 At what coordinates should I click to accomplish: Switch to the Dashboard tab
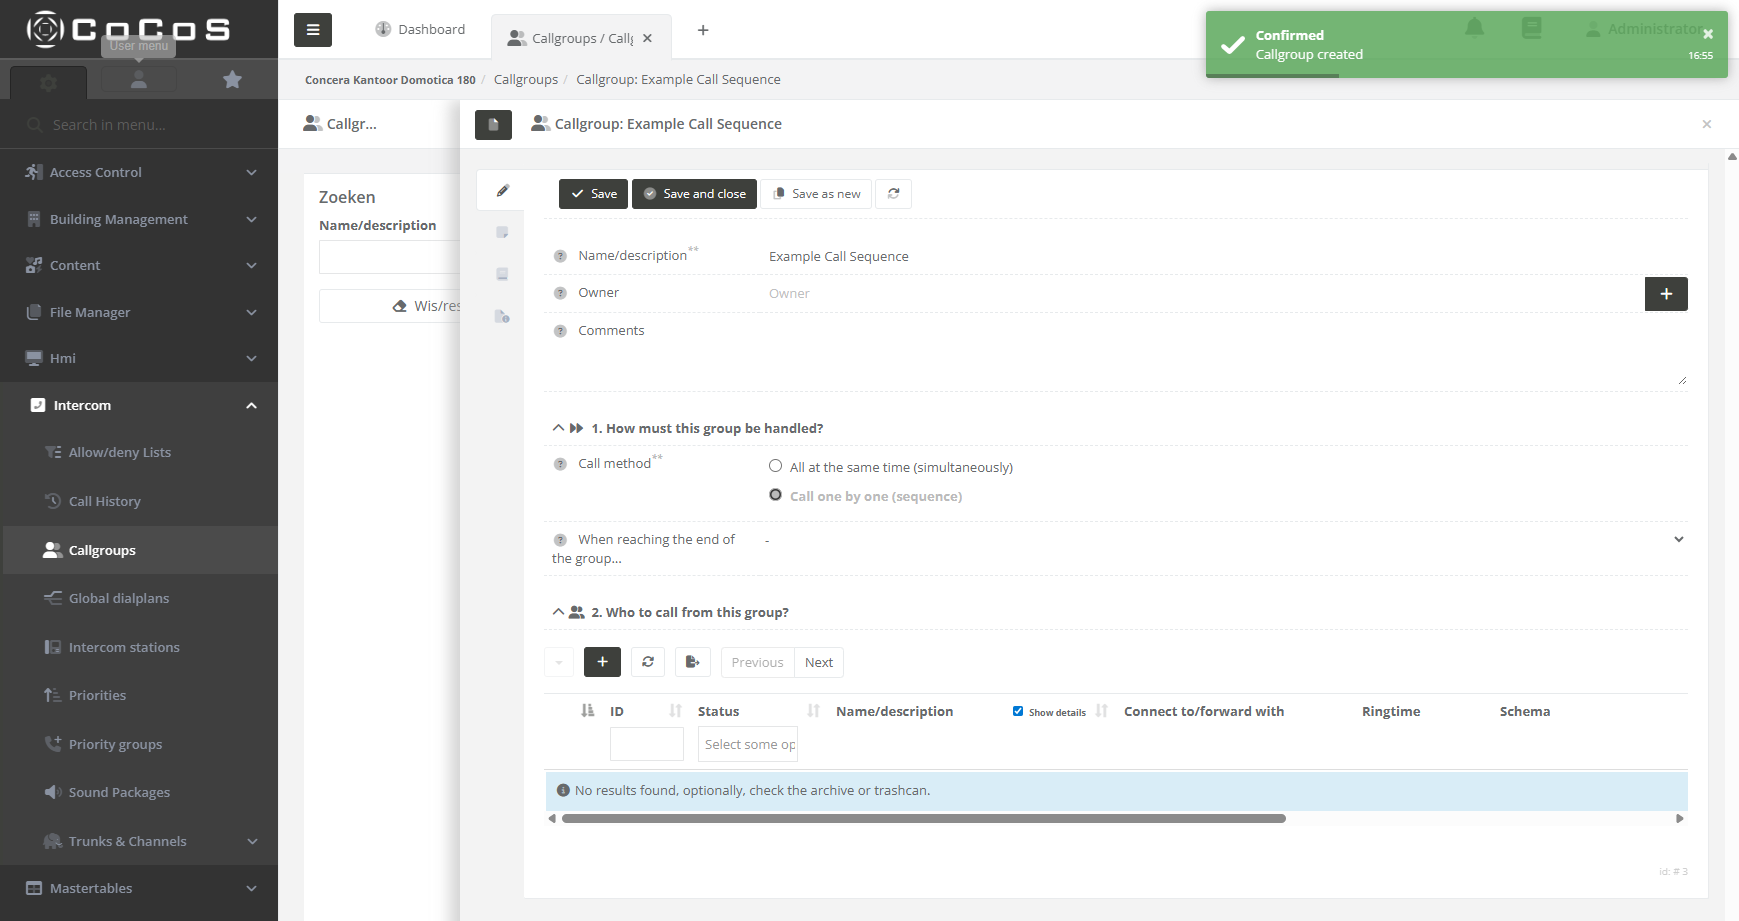pyautogui.click(x=420, y=30)
